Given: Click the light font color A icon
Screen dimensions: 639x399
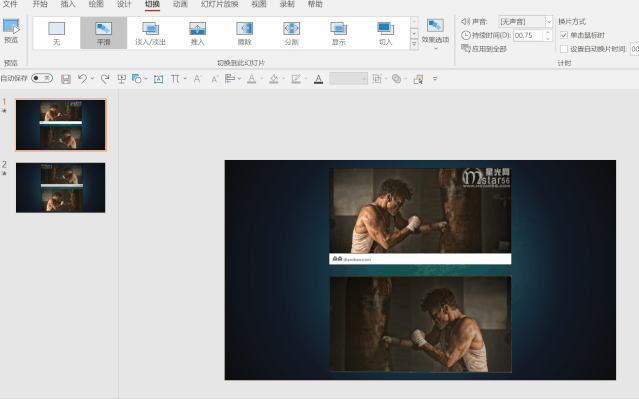Looking at the screenshot, I should (x=252, y=79).
